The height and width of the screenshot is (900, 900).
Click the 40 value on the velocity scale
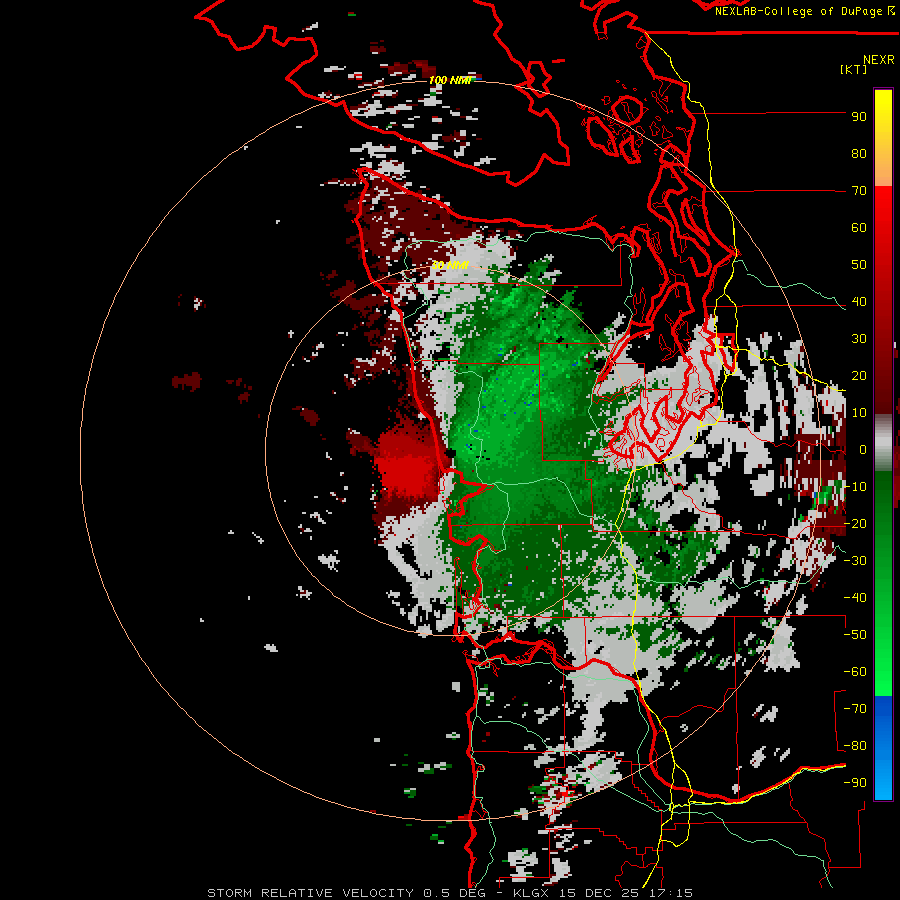coord(859,301)
